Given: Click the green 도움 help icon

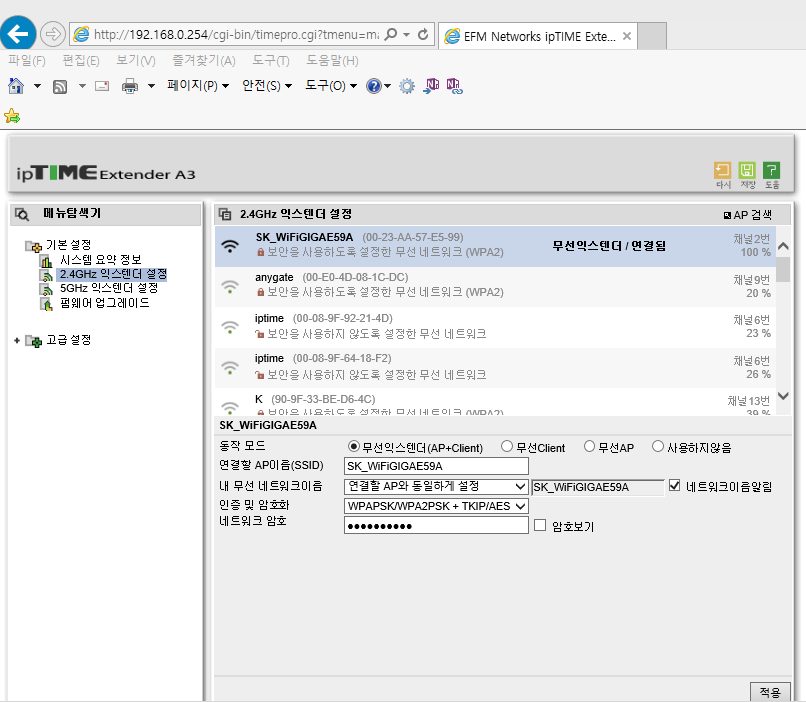Looking at the screenshot, I should click(772, 170).
